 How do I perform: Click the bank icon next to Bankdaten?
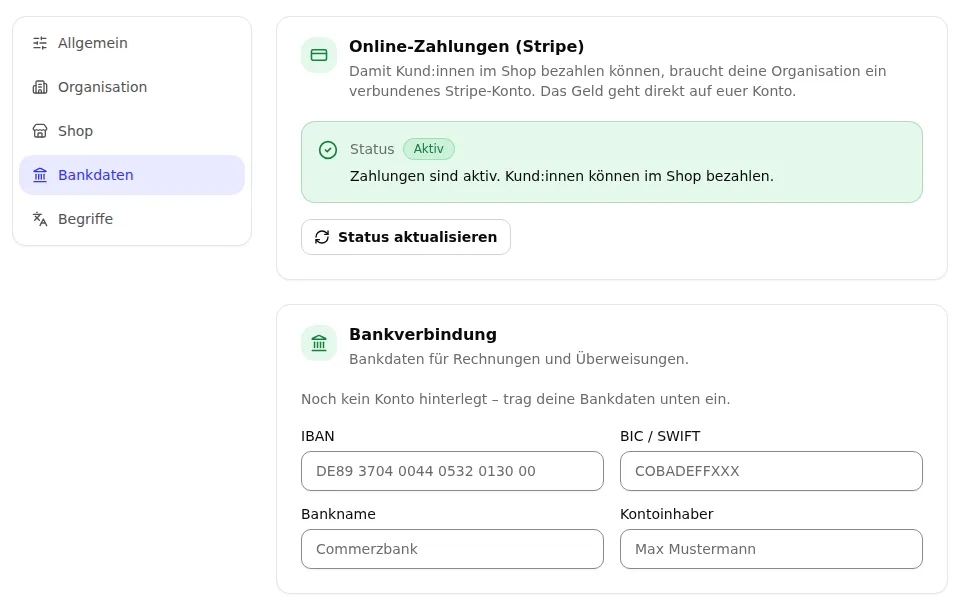(40, 175)
